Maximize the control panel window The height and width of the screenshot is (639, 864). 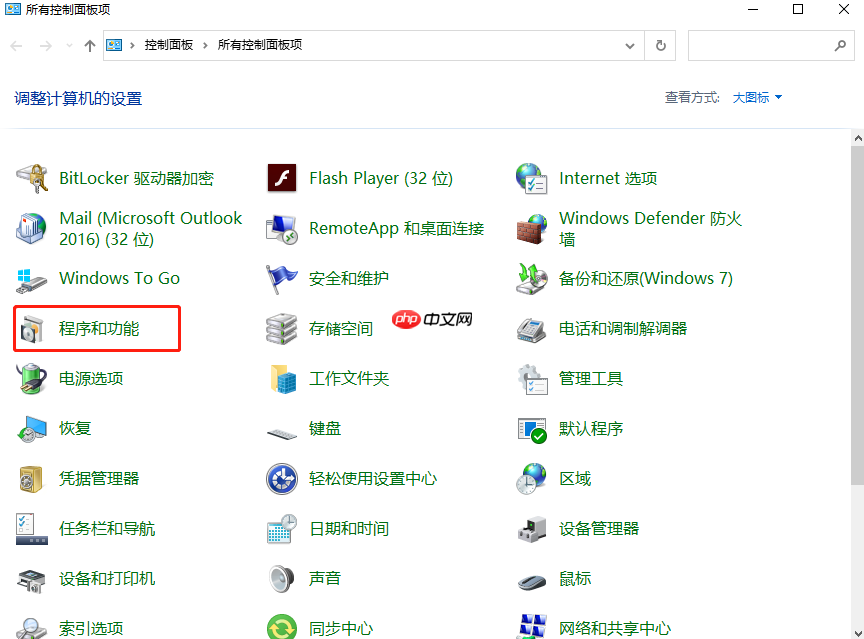(x=798, y=9)
